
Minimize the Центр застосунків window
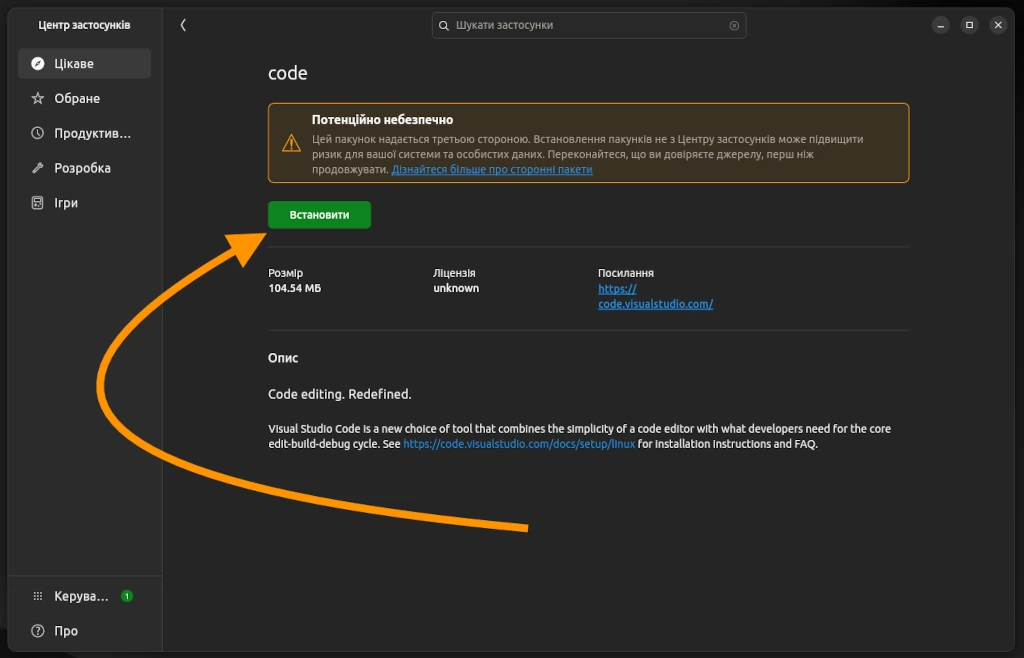(x=940, y=25)
